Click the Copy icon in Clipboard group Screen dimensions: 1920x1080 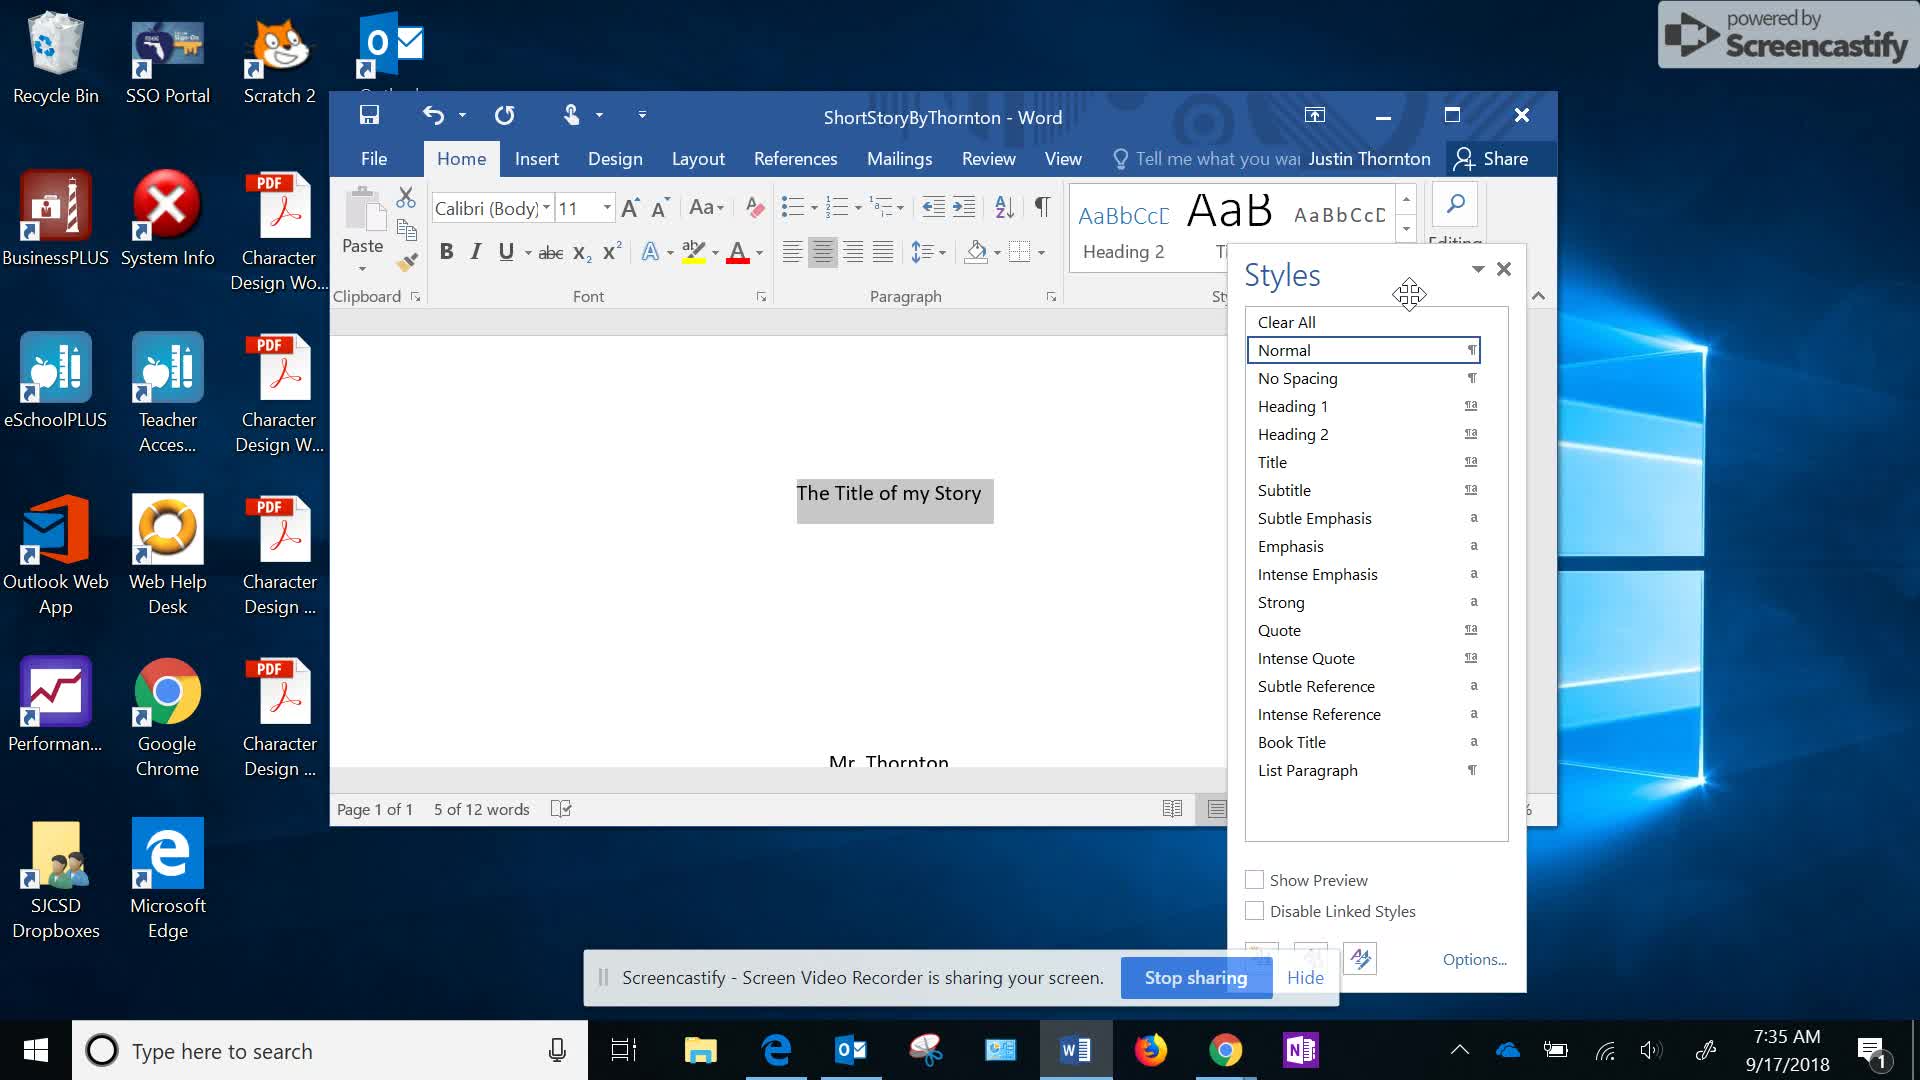(406, 230)
